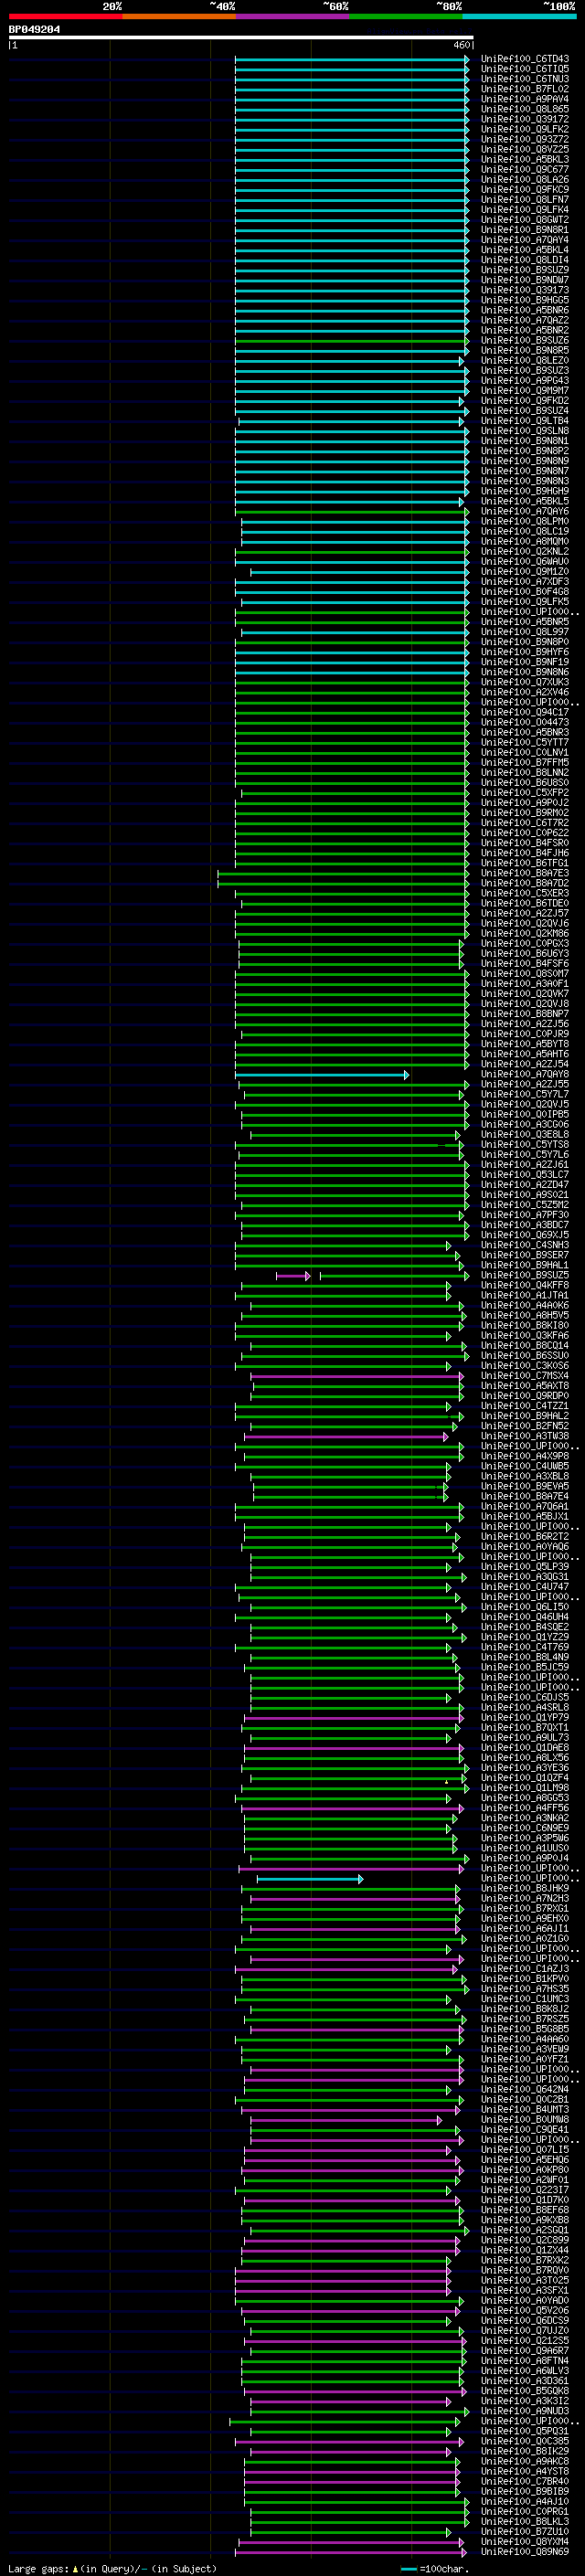The image size is (585, 2576).
Task: Open UniRef100_Q3E8L8 entry
Action: click(x=525, y=1135)
